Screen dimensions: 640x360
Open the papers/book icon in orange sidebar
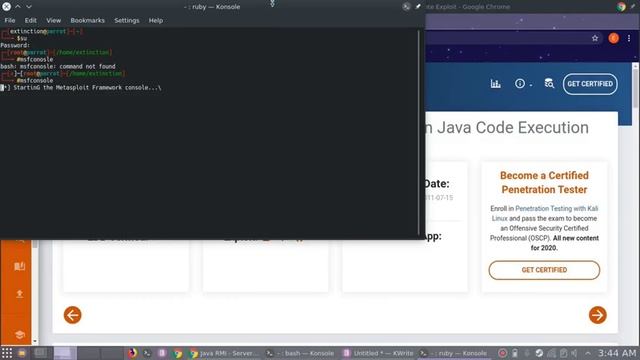tap(20, 266)
